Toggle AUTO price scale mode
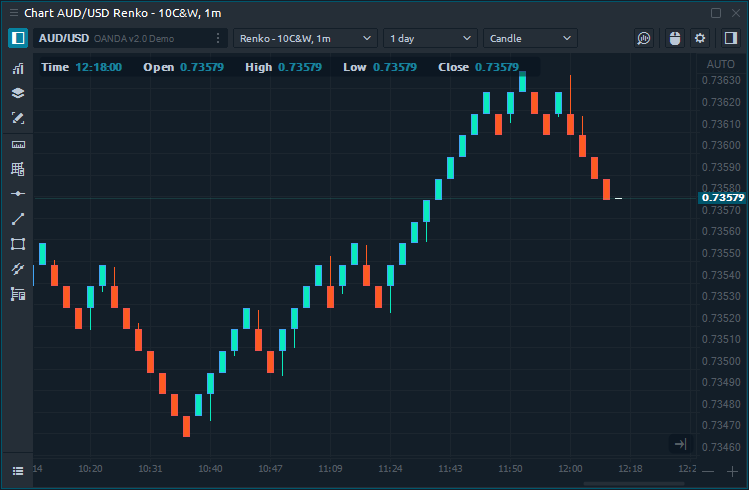750x491 pixels. pyautogui.click(x=720, y=64)
